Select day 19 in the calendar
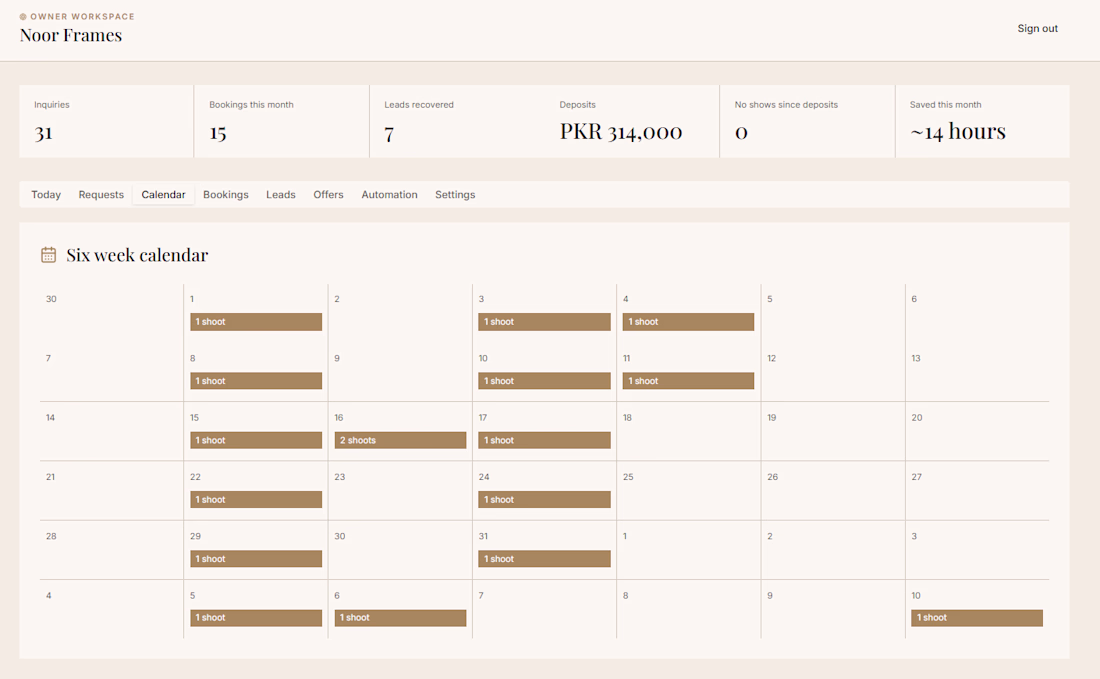The image size is (1100, 679). tap(833, 431)
